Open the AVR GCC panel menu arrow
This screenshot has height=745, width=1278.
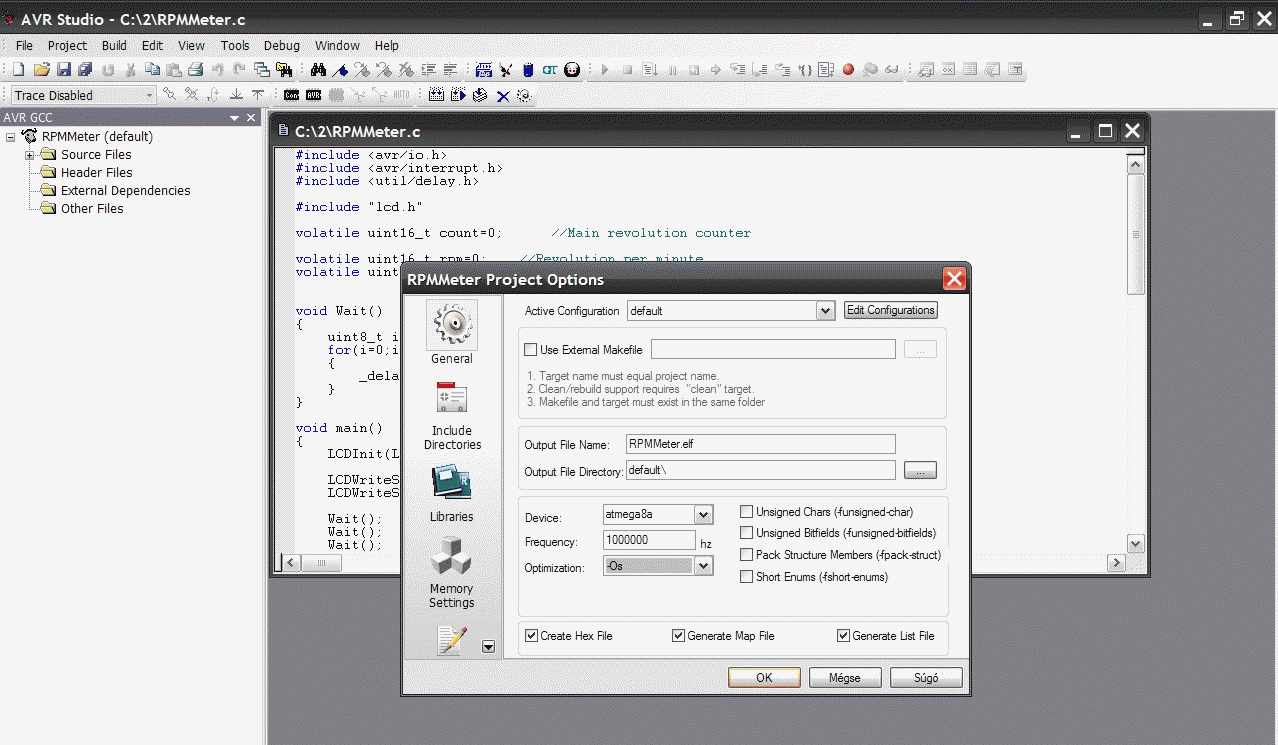[x=235, y=118]
